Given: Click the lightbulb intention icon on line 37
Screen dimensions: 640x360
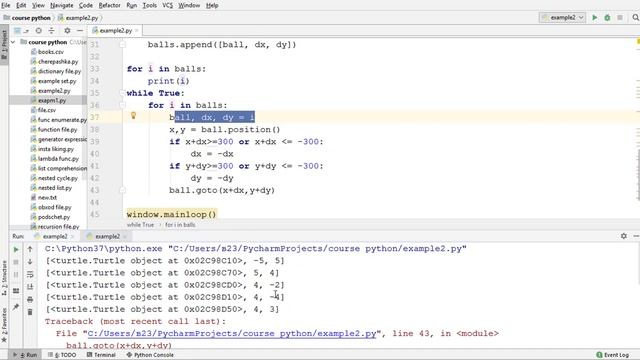Looking at the screenshot, I should (133, 116).
